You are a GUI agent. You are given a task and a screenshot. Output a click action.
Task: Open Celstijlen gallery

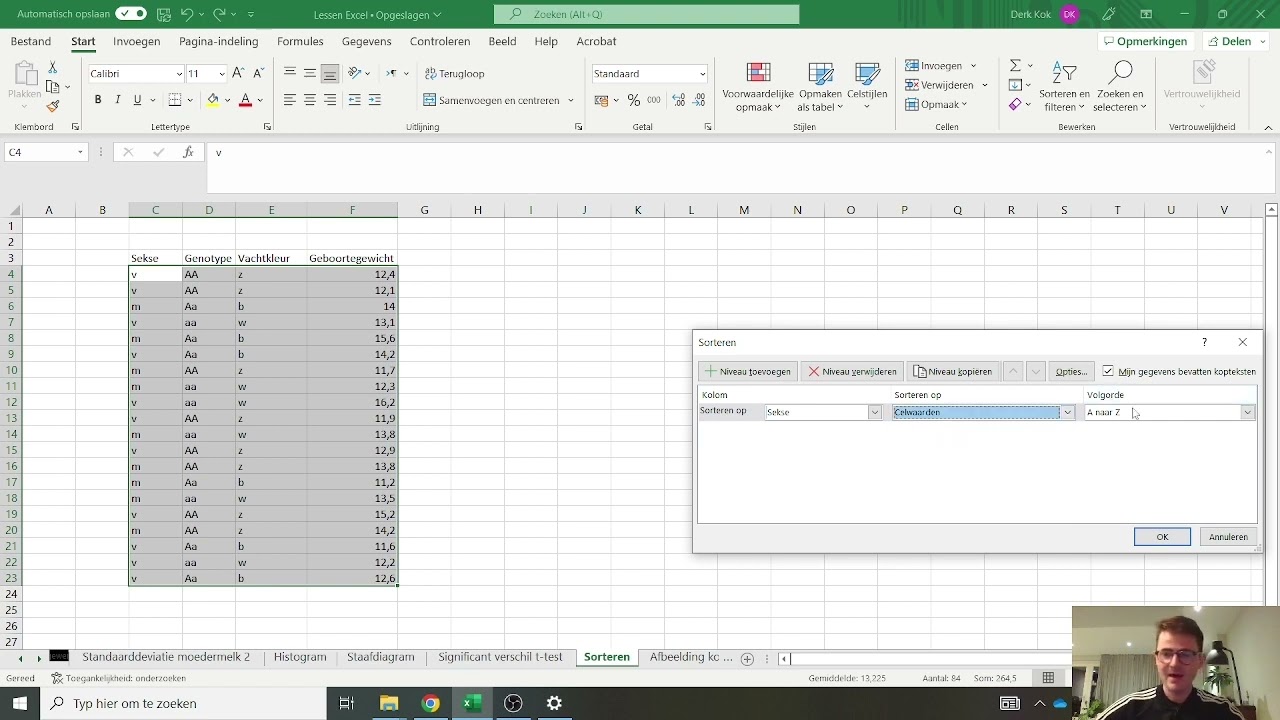867,87
